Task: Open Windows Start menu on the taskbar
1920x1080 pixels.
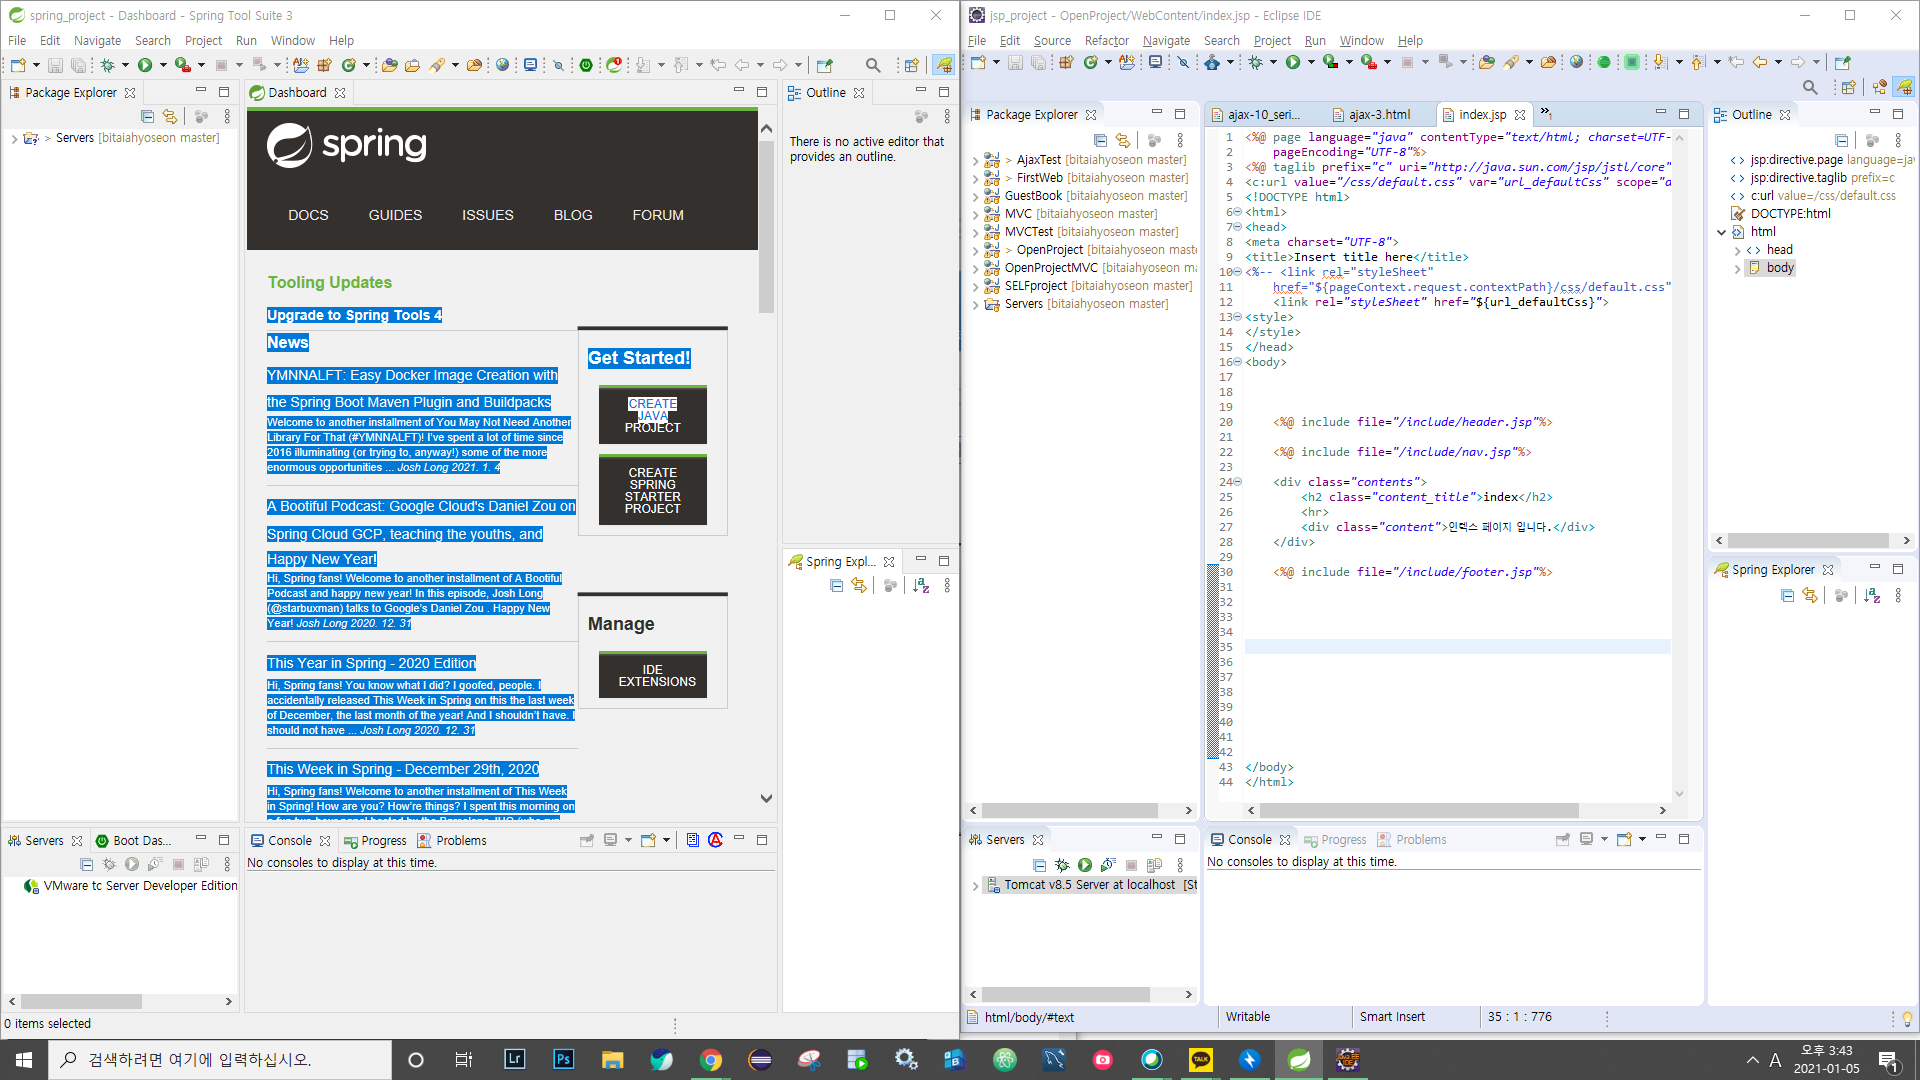Action: point(24,1059)
